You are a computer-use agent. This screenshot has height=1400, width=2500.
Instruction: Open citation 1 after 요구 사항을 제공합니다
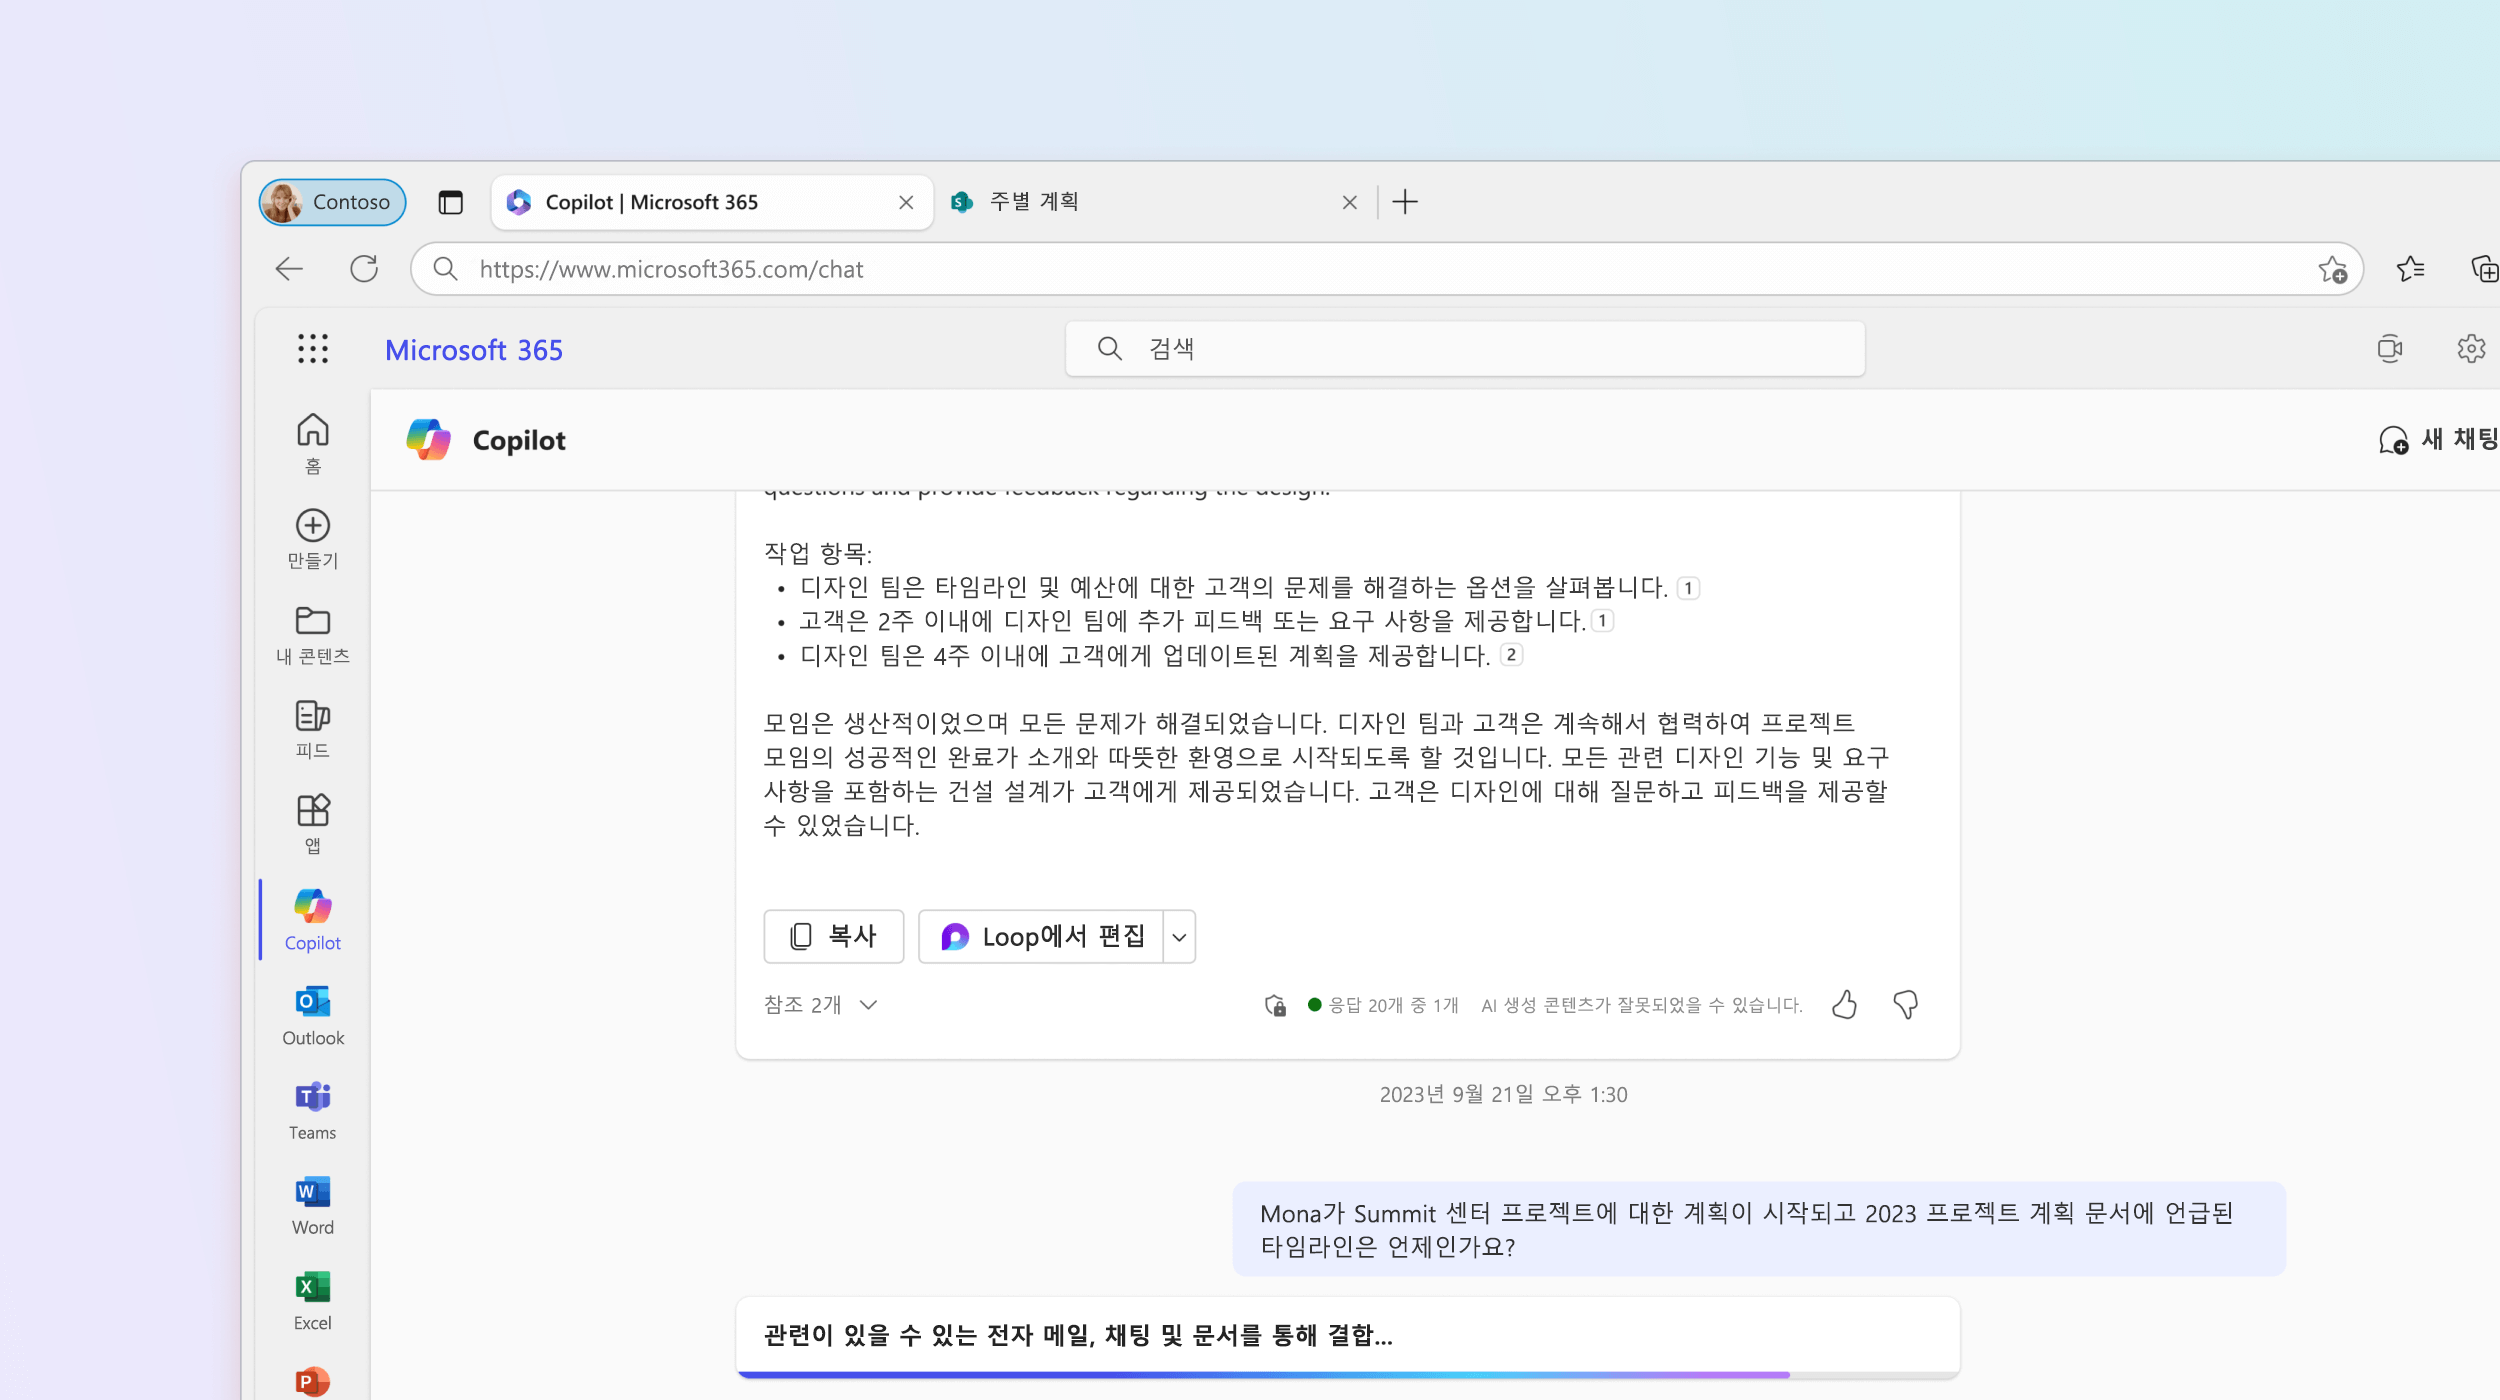pyautogui.click(x=1602, y=621)
